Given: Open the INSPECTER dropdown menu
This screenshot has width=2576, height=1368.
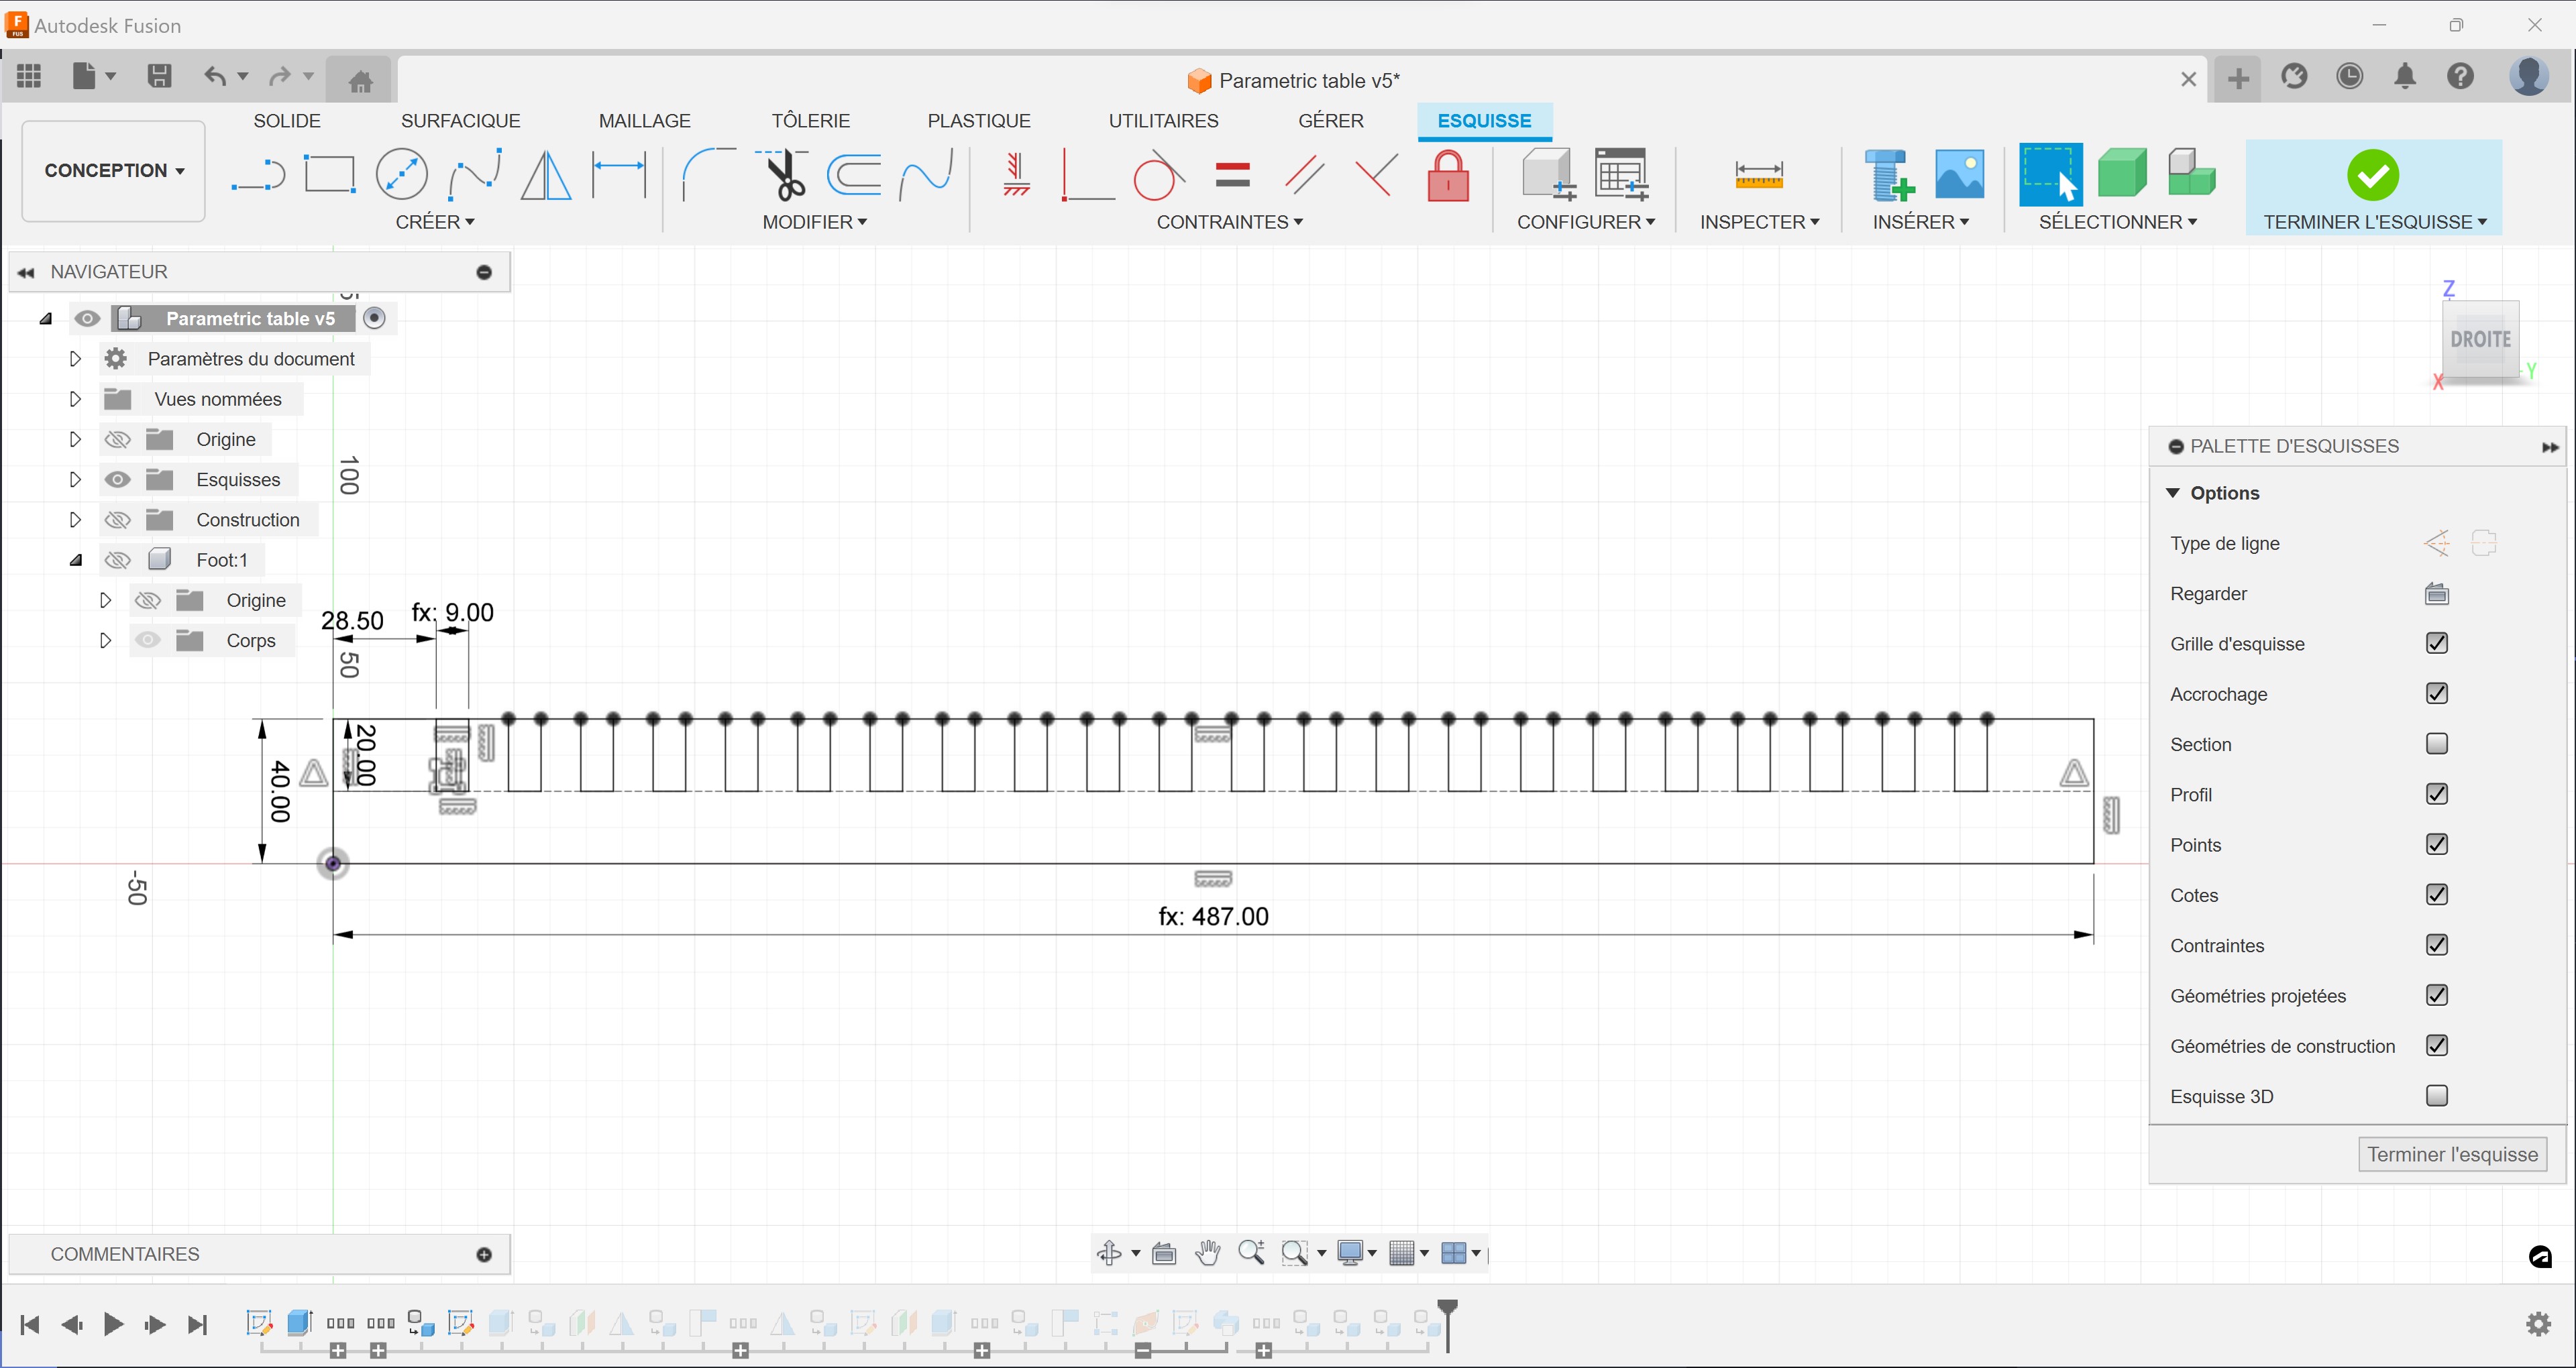Looking at the screenshot, I should pos(1759,222).
